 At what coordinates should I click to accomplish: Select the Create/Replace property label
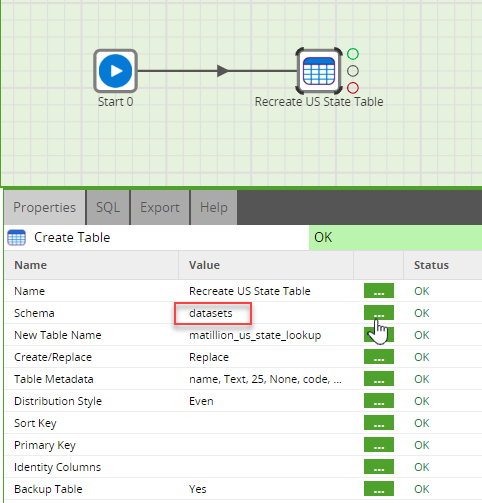pos(53,357)
